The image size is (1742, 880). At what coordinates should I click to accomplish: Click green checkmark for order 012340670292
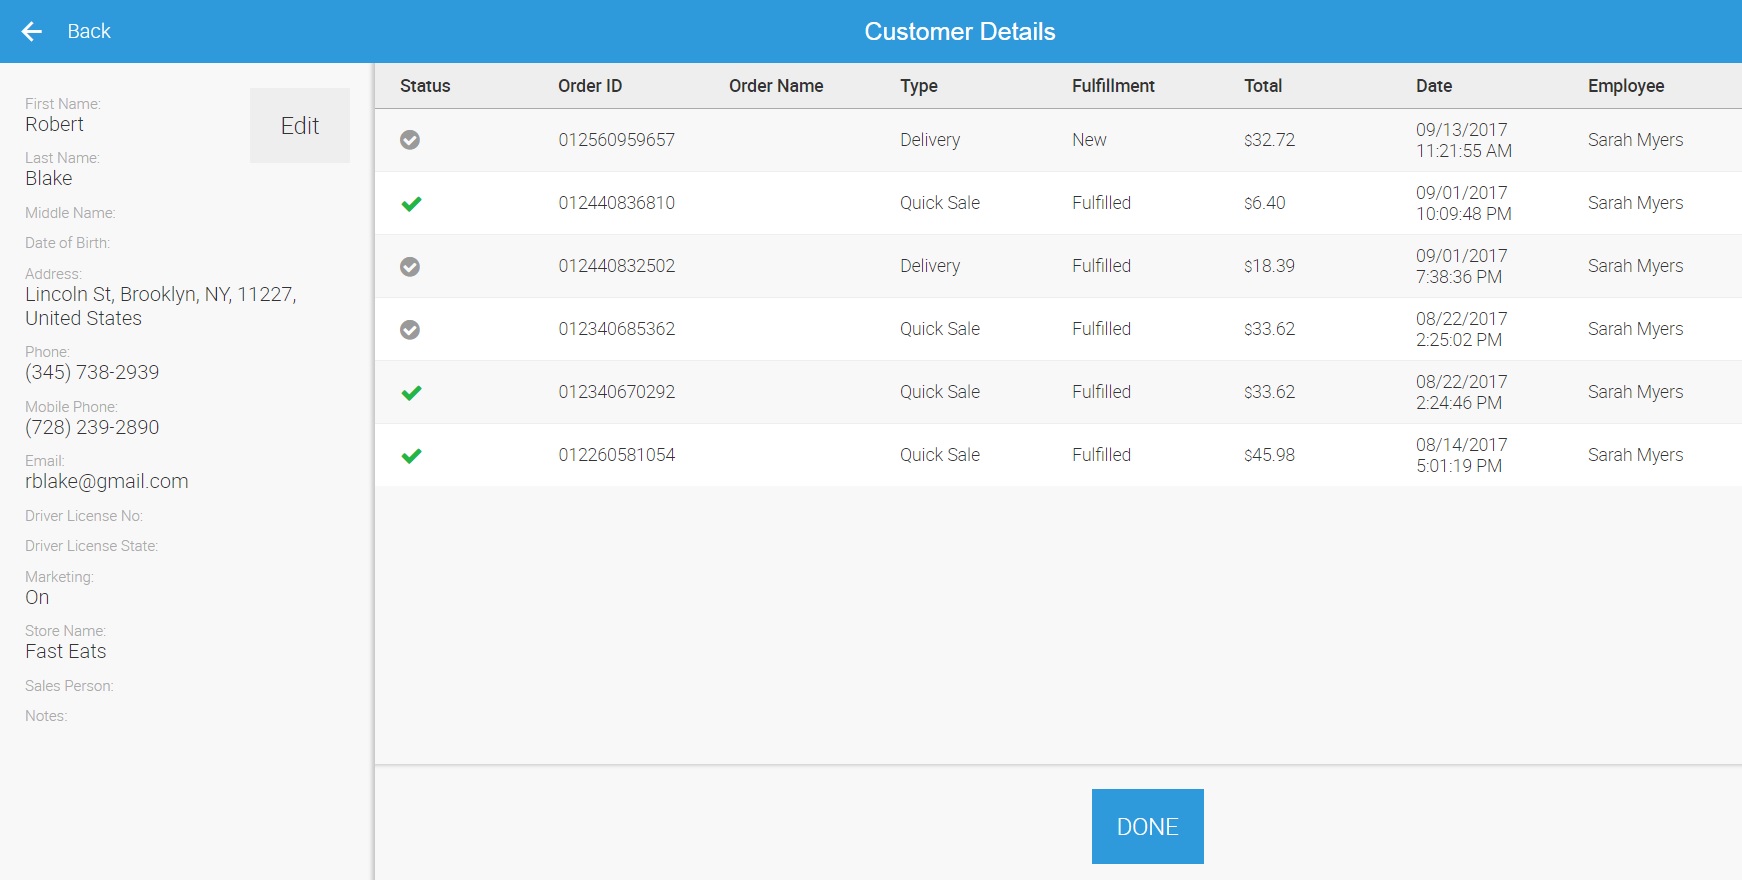click(x=411, y=393)
